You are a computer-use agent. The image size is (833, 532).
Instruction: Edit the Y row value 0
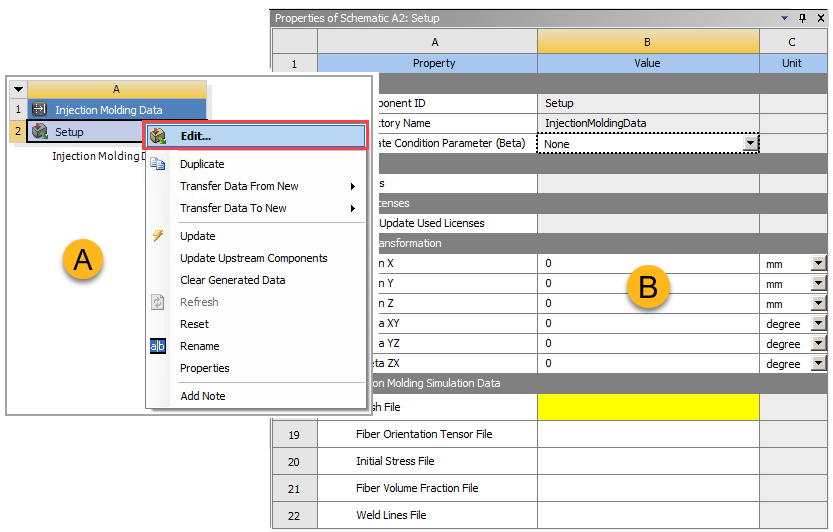pos(648,284)
